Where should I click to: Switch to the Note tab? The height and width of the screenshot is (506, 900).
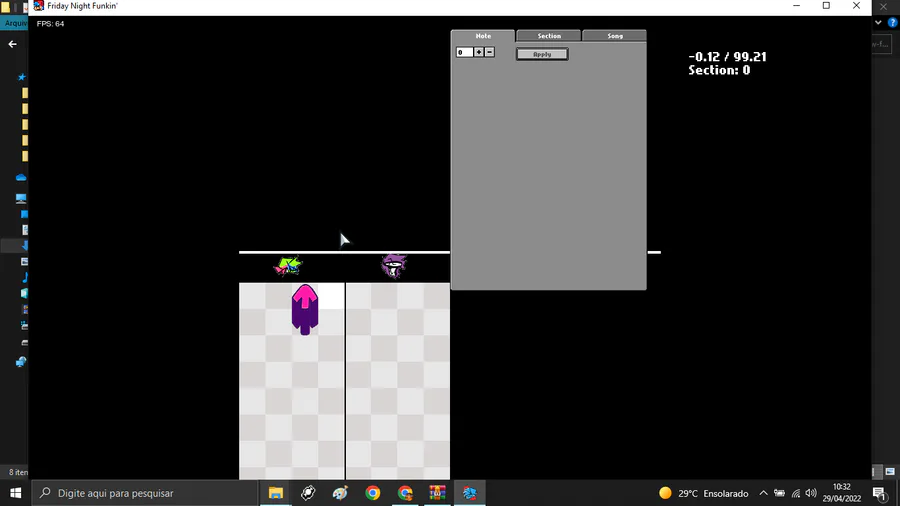[x=483, y=36]
